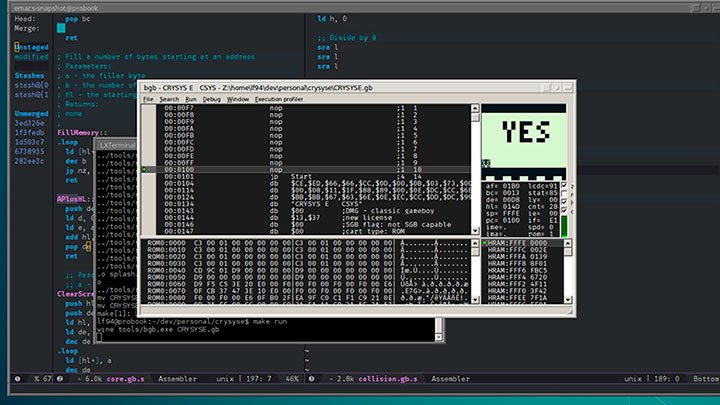The height and width of the screenshot is (405, 720).
Task: Toggle the z flag checkbox
Action: click(563, 185)
